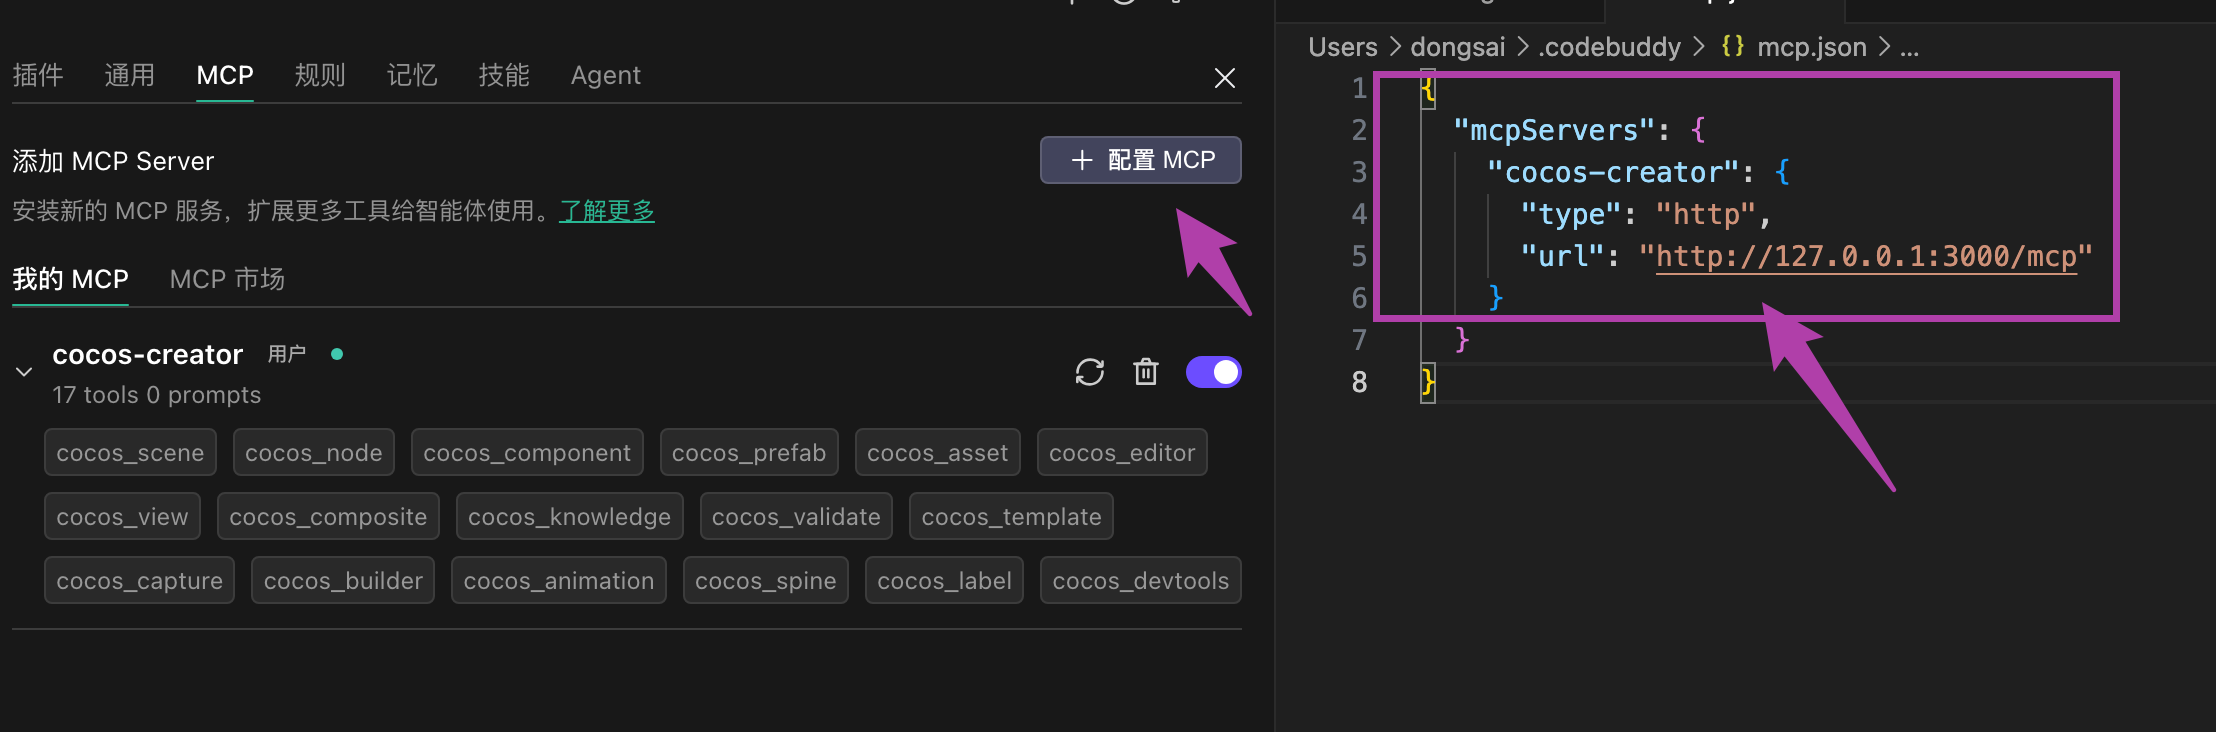The height and width of the screenshot is (732, 2216).
Task: Open the 插件 tab
Action: [x=38, y=75]
